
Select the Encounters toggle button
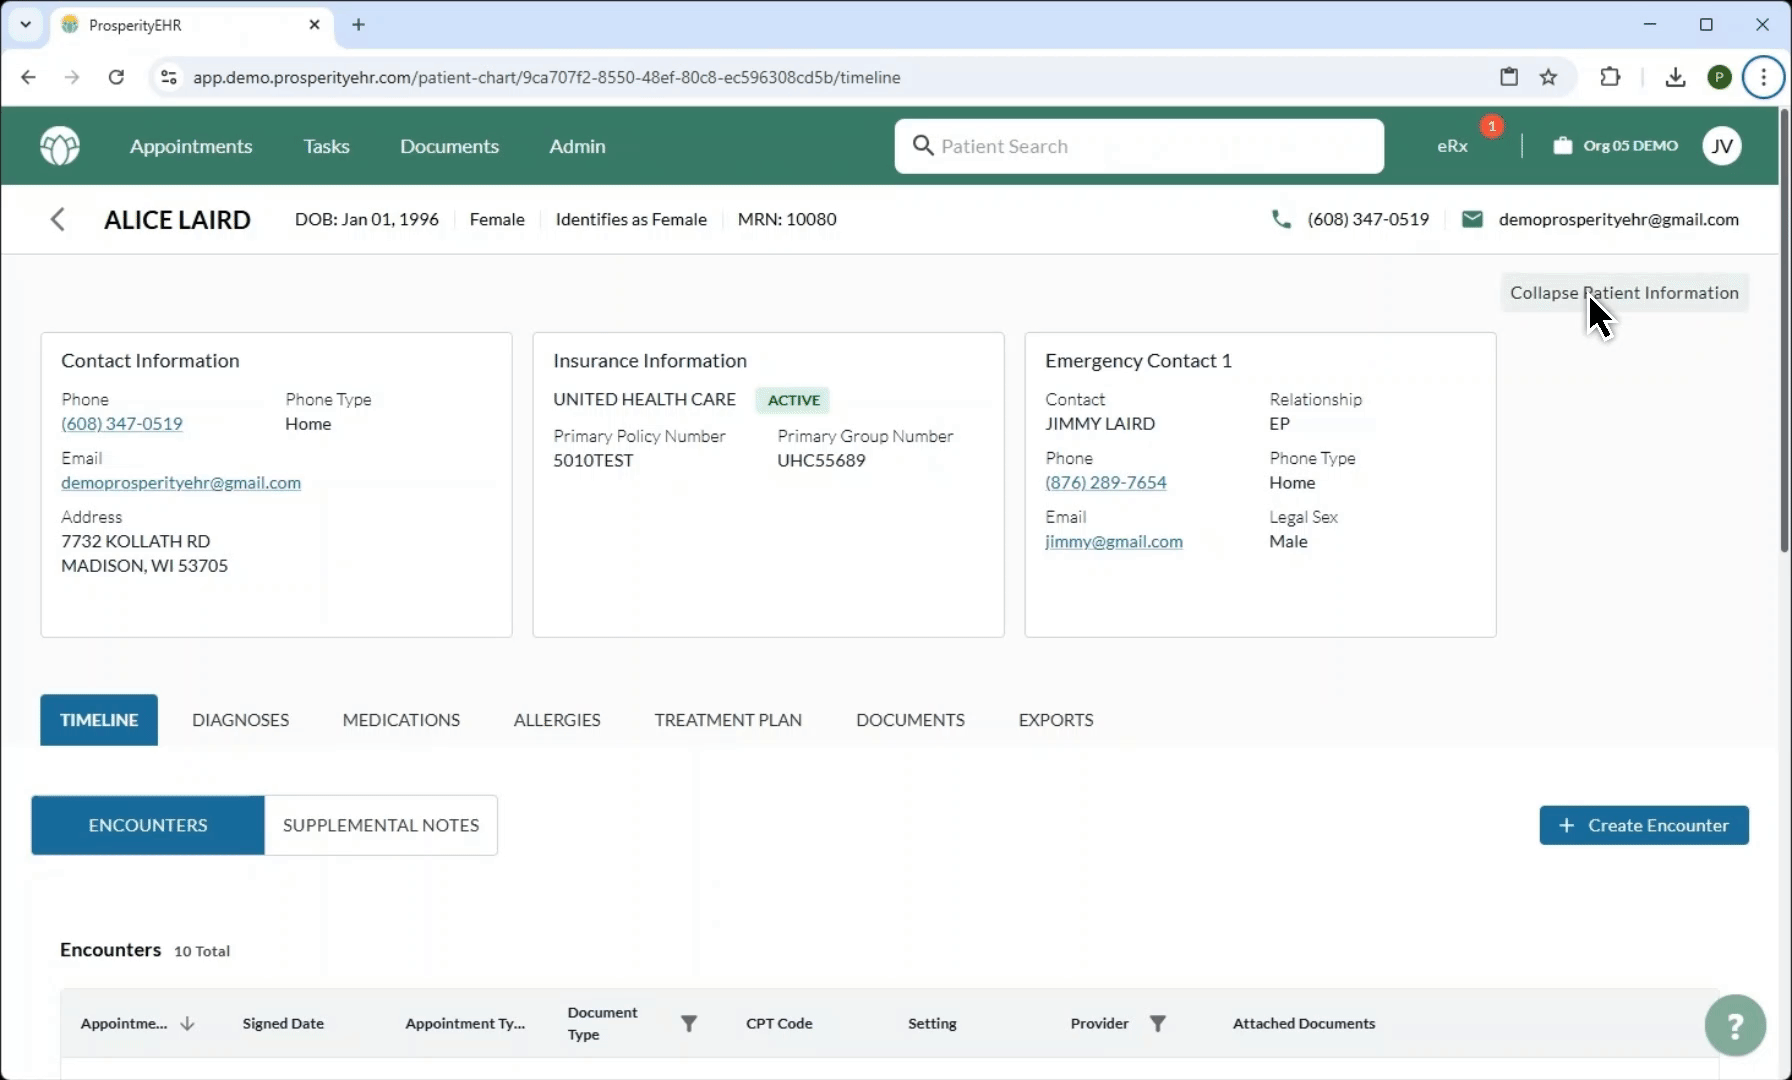[148, 825]
